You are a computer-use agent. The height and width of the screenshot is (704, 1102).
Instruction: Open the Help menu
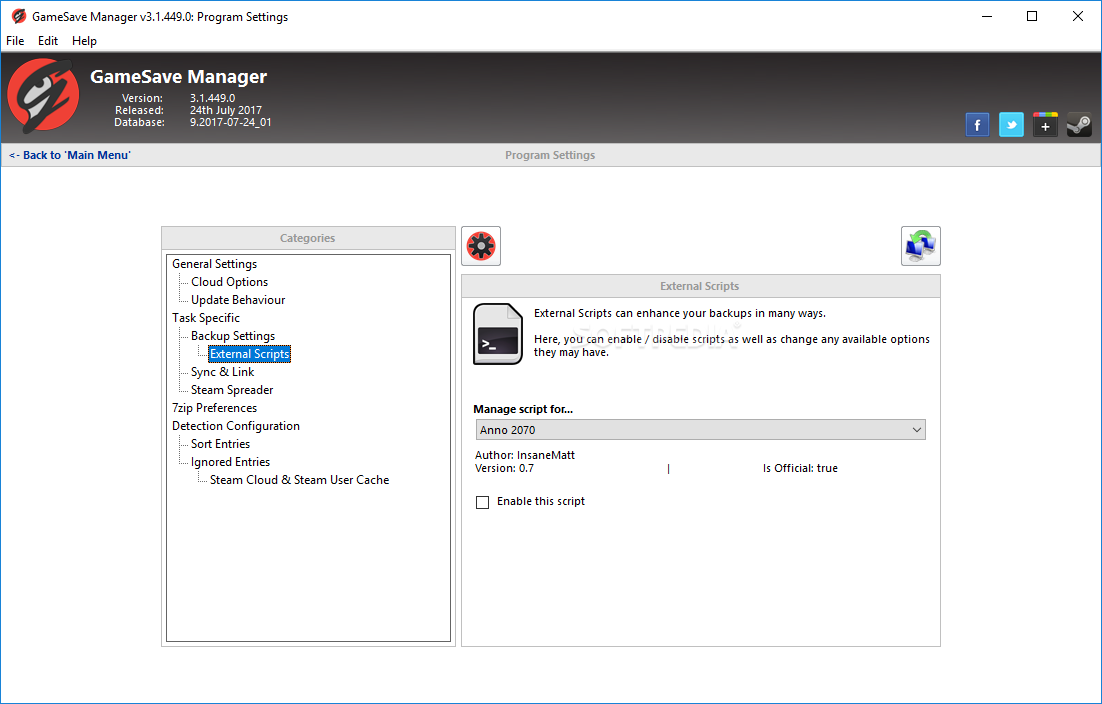pyautogui.click(x=84, y=41)
